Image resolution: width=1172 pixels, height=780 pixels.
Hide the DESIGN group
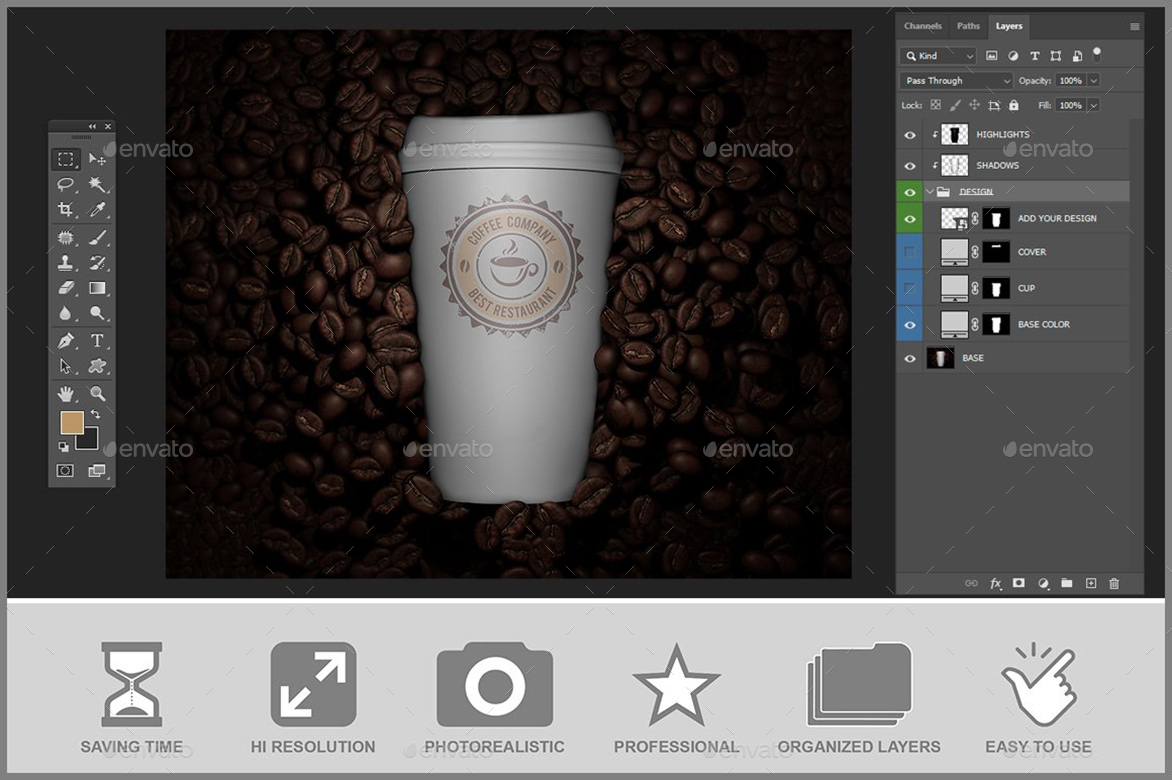[x=910, y=192]
